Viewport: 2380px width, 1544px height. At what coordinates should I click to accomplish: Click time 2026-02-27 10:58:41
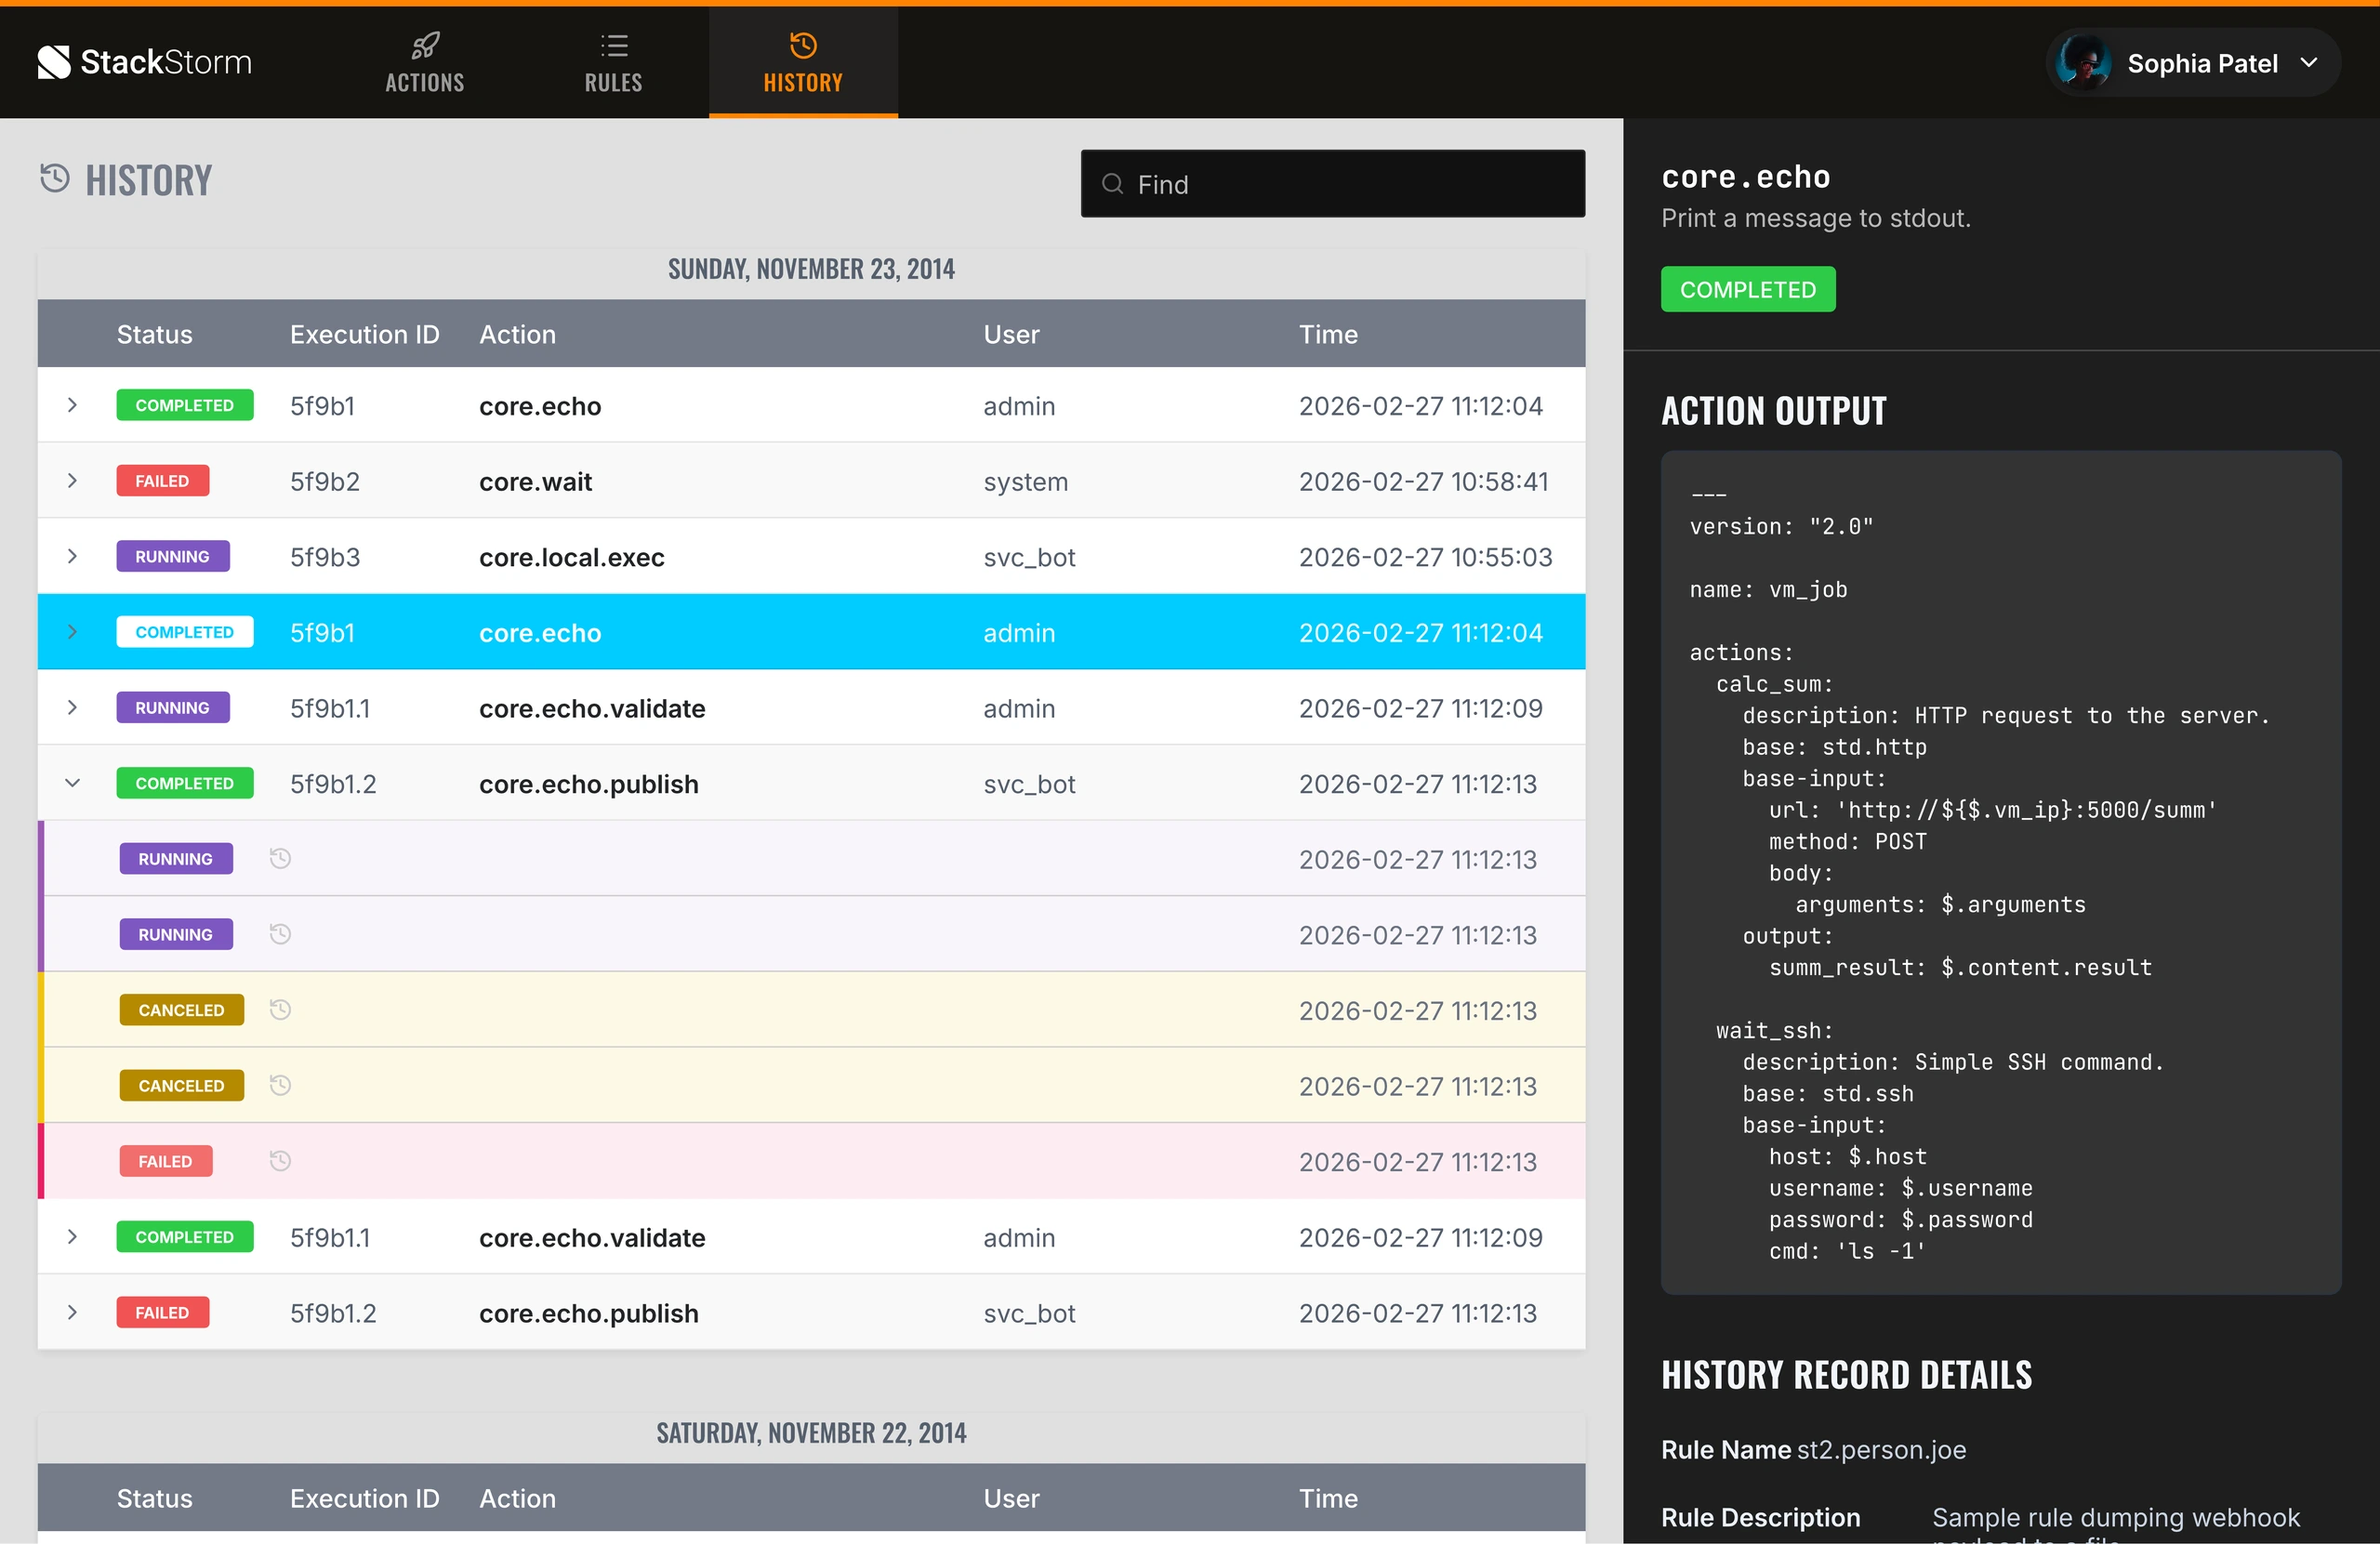[x=1424, y=481]
